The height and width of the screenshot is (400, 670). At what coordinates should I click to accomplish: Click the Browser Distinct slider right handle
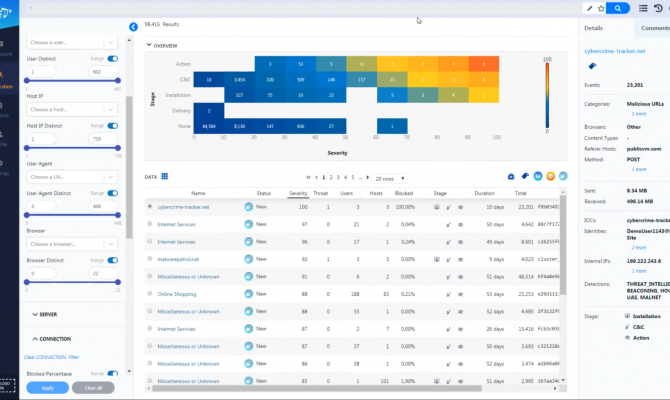[x=118, y=282]
